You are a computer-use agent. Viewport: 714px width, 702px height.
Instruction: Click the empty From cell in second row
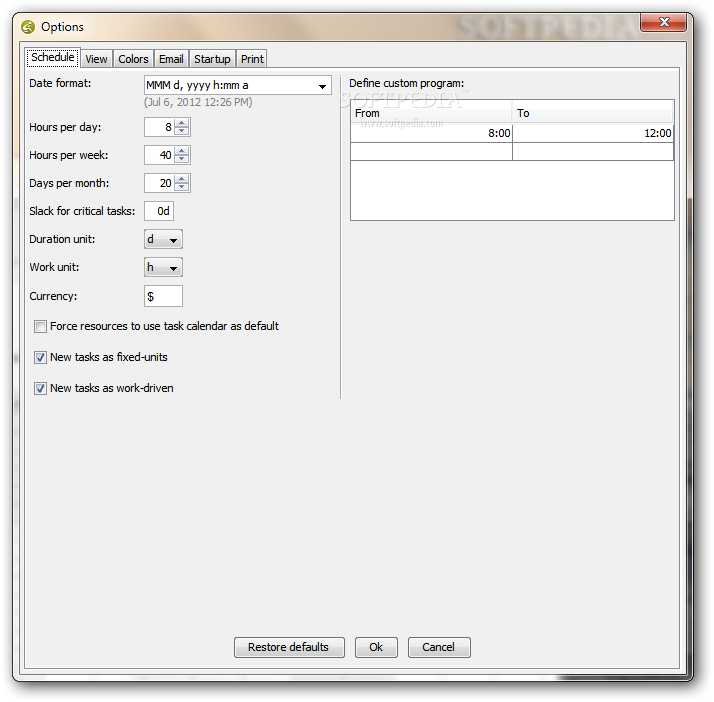coord(431,152)
